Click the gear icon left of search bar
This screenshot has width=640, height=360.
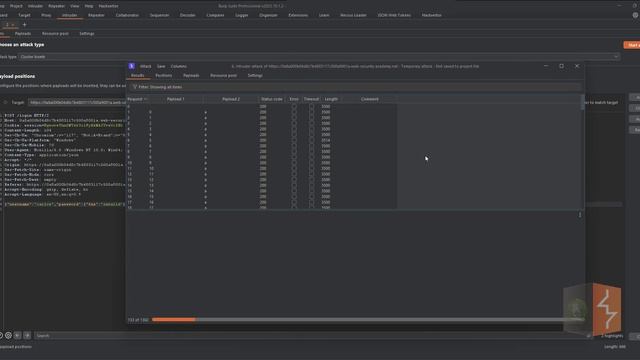click(x=8, y=336)
